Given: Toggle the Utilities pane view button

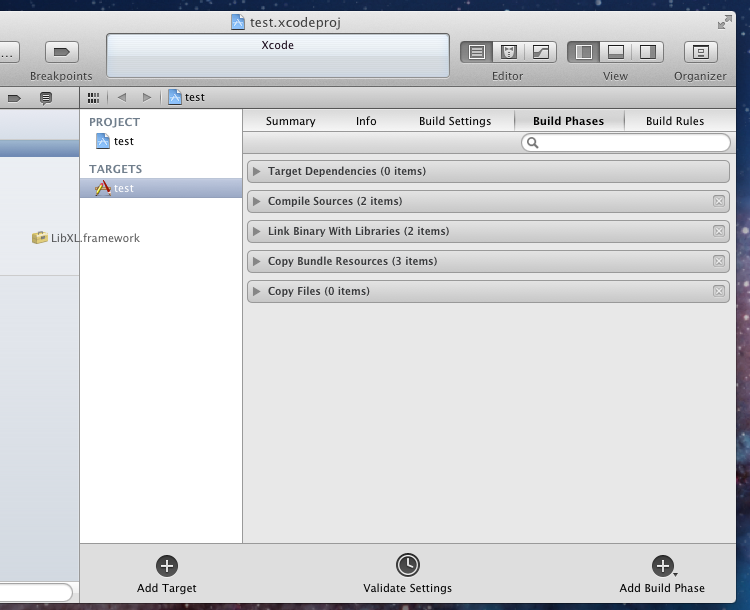Looking at the screenshot, I should (x=648, y=52).
